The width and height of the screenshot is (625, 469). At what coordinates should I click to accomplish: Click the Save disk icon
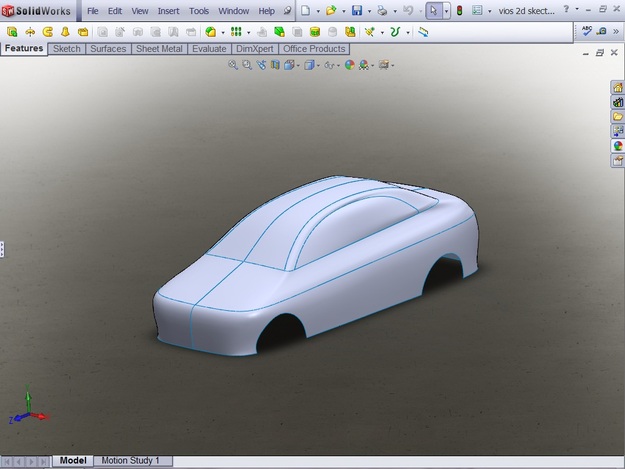[357, 11]
